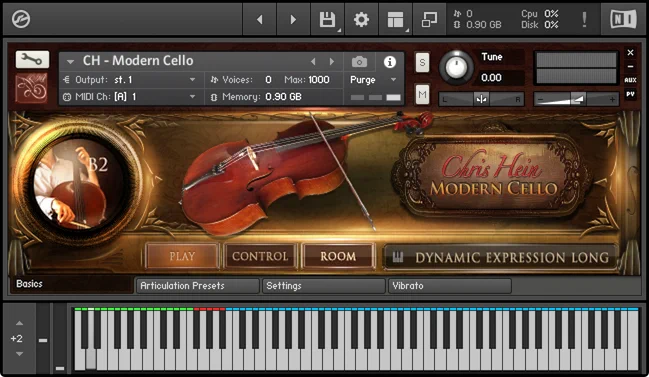Solo the instrument with the S button

[422, 62]
